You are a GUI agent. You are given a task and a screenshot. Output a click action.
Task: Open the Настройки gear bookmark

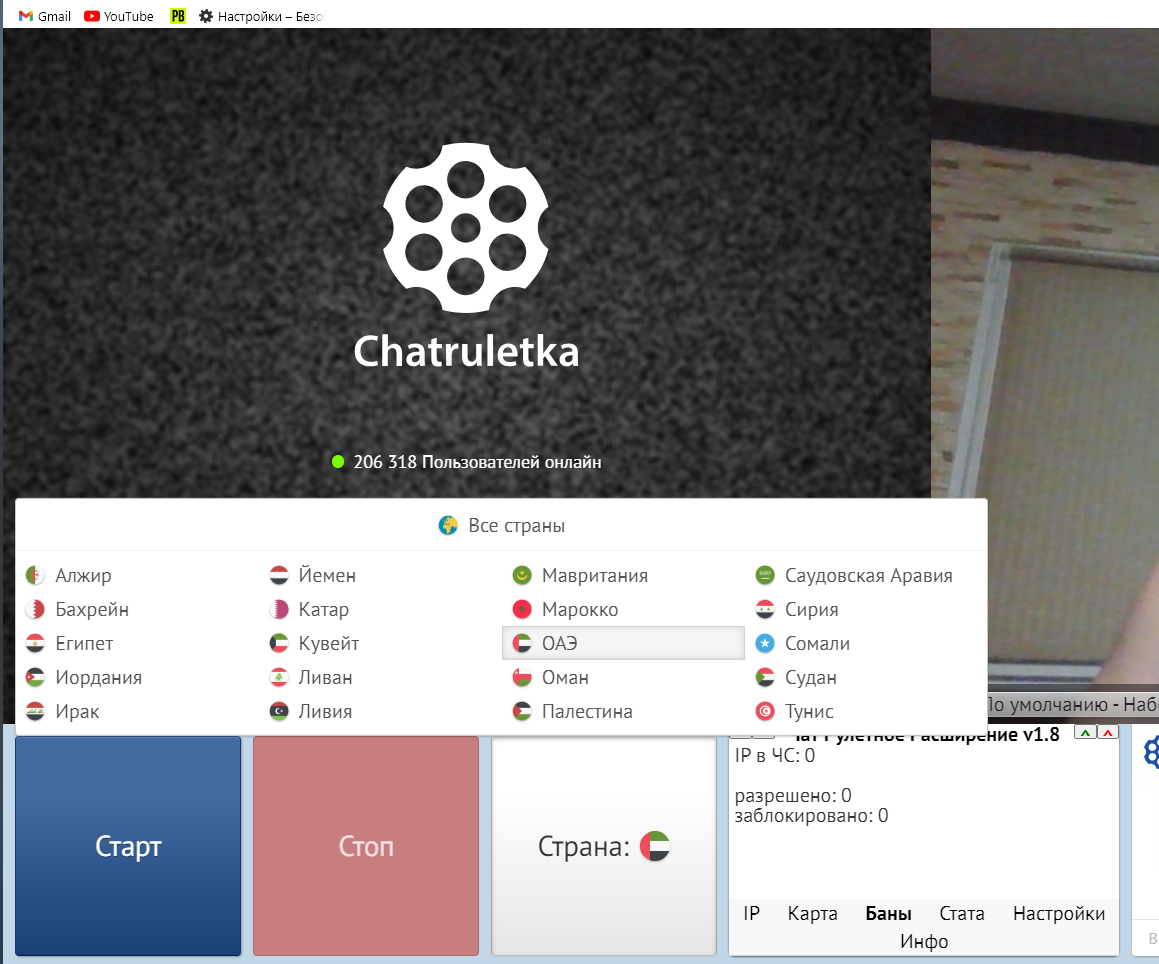click(261, 16)
